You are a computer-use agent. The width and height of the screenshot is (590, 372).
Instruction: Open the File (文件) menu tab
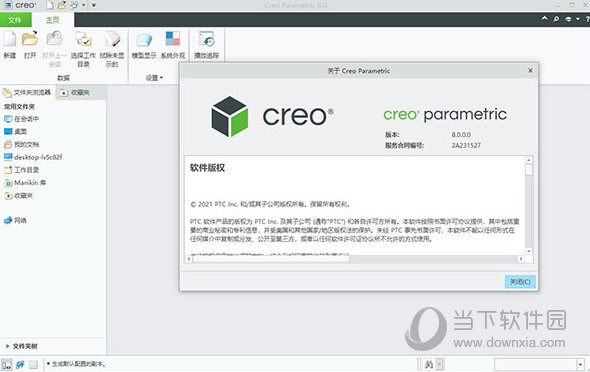coord(15,20)
